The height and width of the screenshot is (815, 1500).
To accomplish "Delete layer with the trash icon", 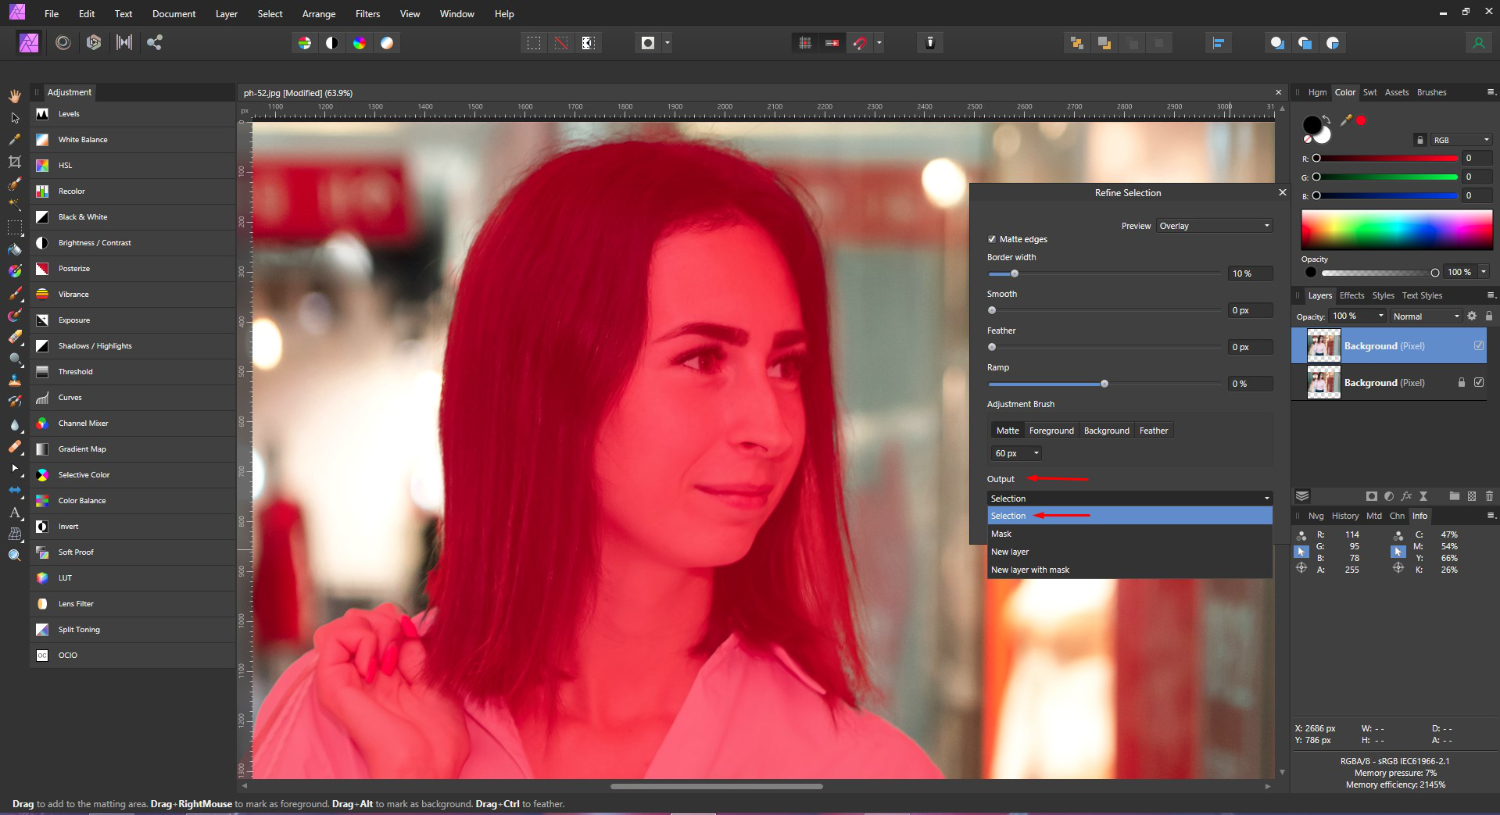I will click(x=1489, y=496).
